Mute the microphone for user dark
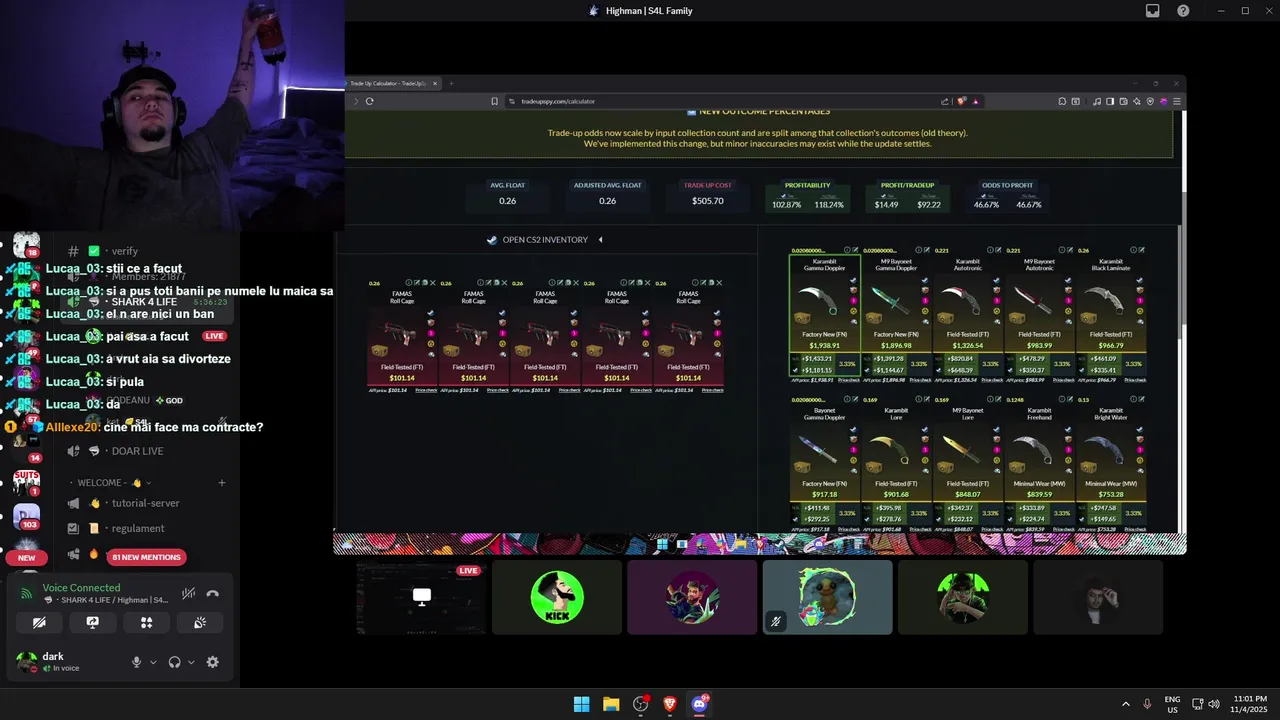Viewport: 1280px width, 720px height. [x=137, y=662]
